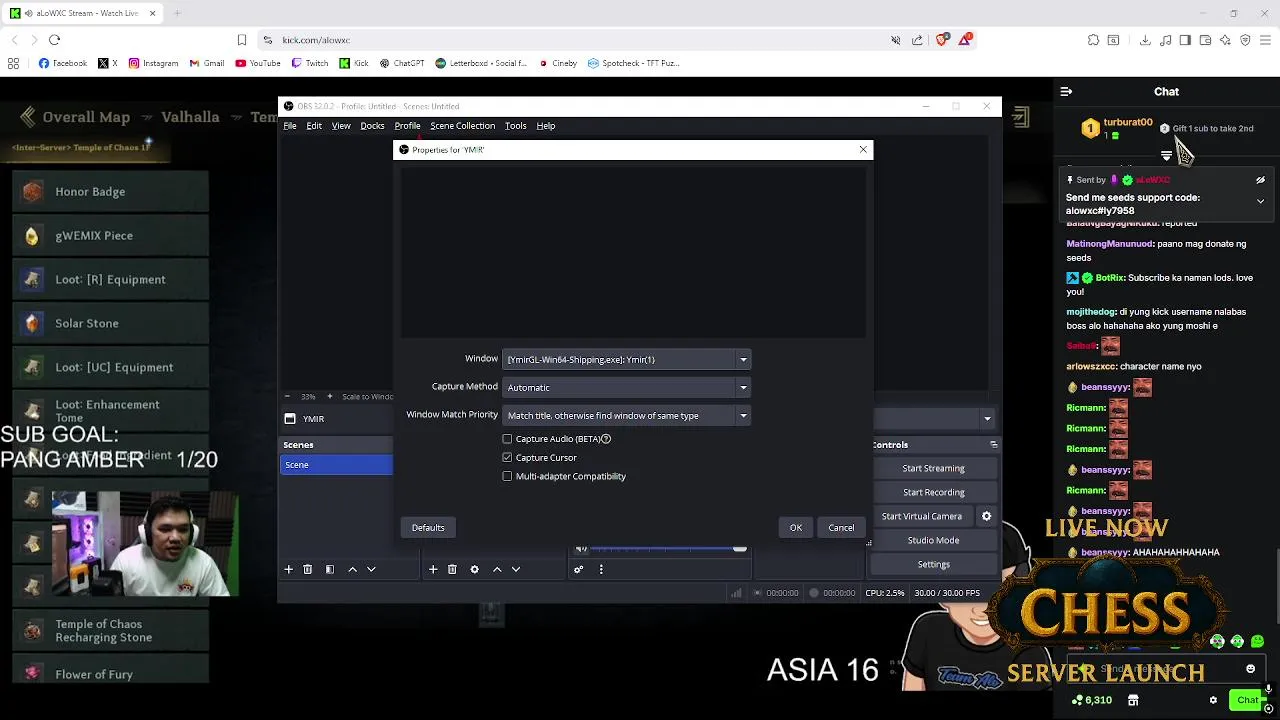Viewport: 1280px width, 720px height.
Task: Open the Twitch bookmark
Action: tap(310, 63)
